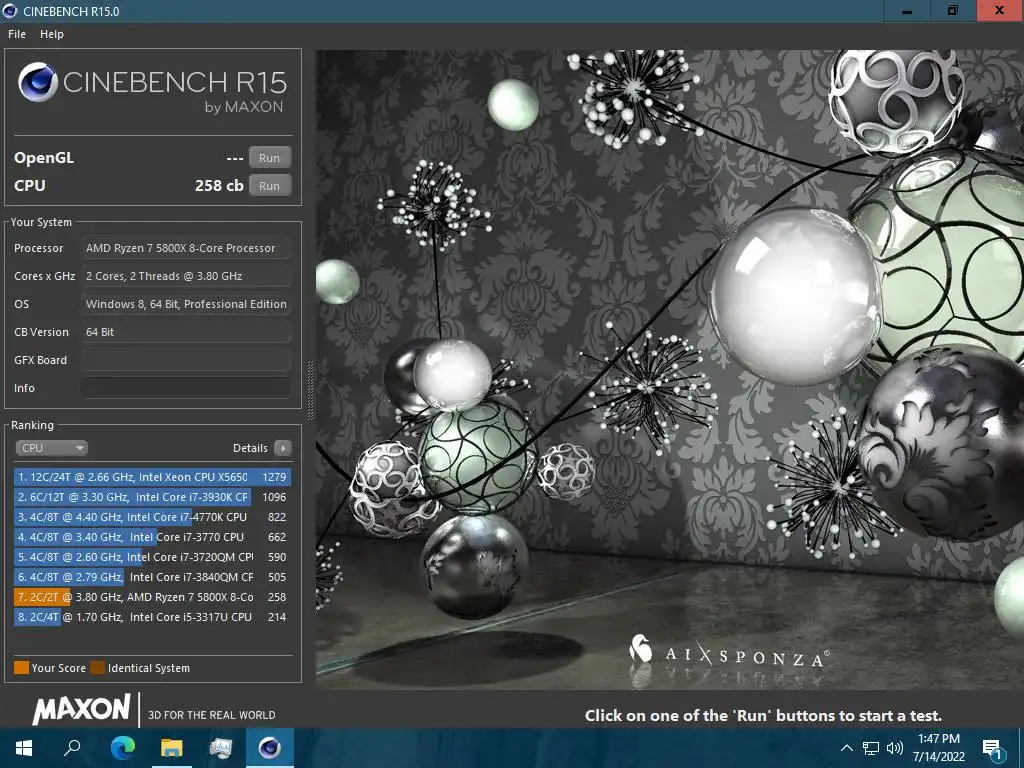Close the Cinebench window
1024x768 pixels.
pos(1000,11)
